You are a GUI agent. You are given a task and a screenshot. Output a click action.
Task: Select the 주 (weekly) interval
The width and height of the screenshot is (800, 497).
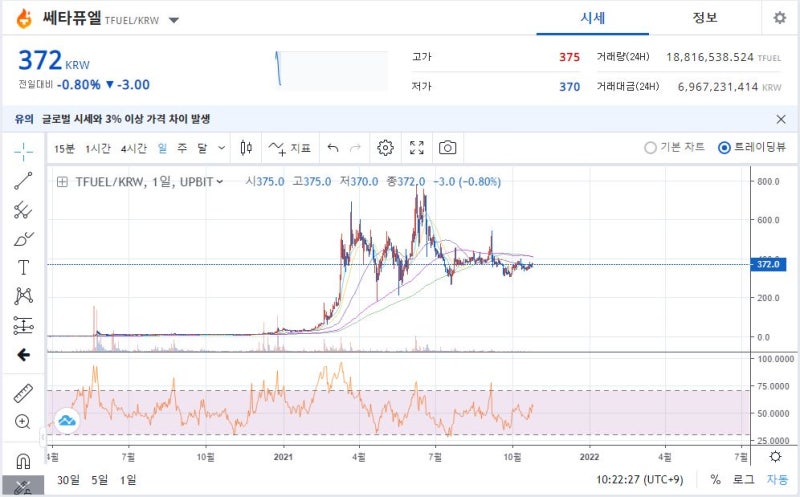[x=182, y=148]
